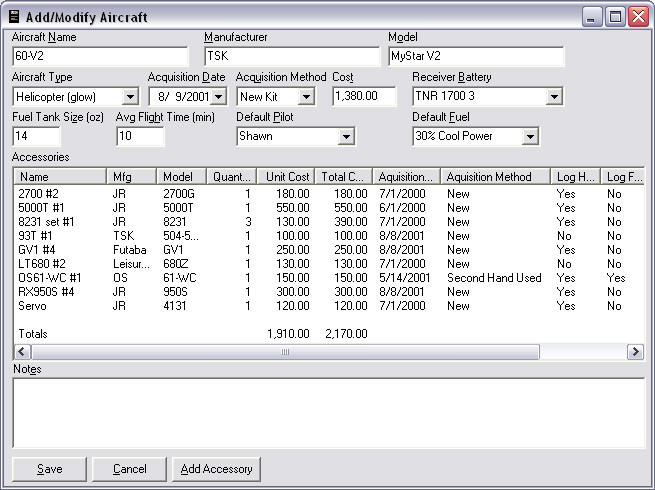655x490 pixels.
Task: Click the Manufacturer text field
Action: (291, 57)
